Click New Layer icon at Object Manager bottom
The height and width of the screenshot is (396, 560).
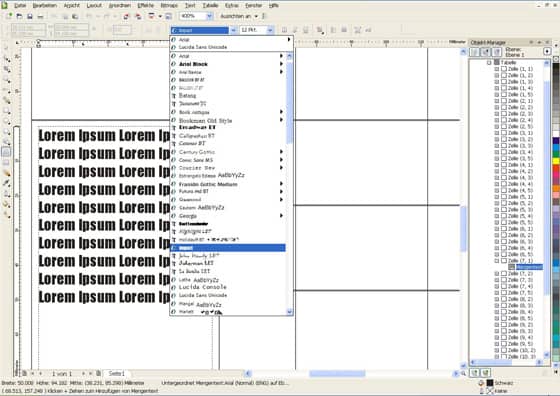click(x=475, y=373)
